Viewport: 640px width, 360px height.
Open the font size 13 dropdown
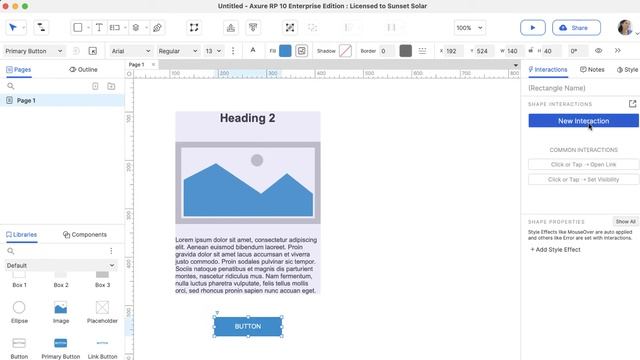pyautogui.click(x=213, y=51)
